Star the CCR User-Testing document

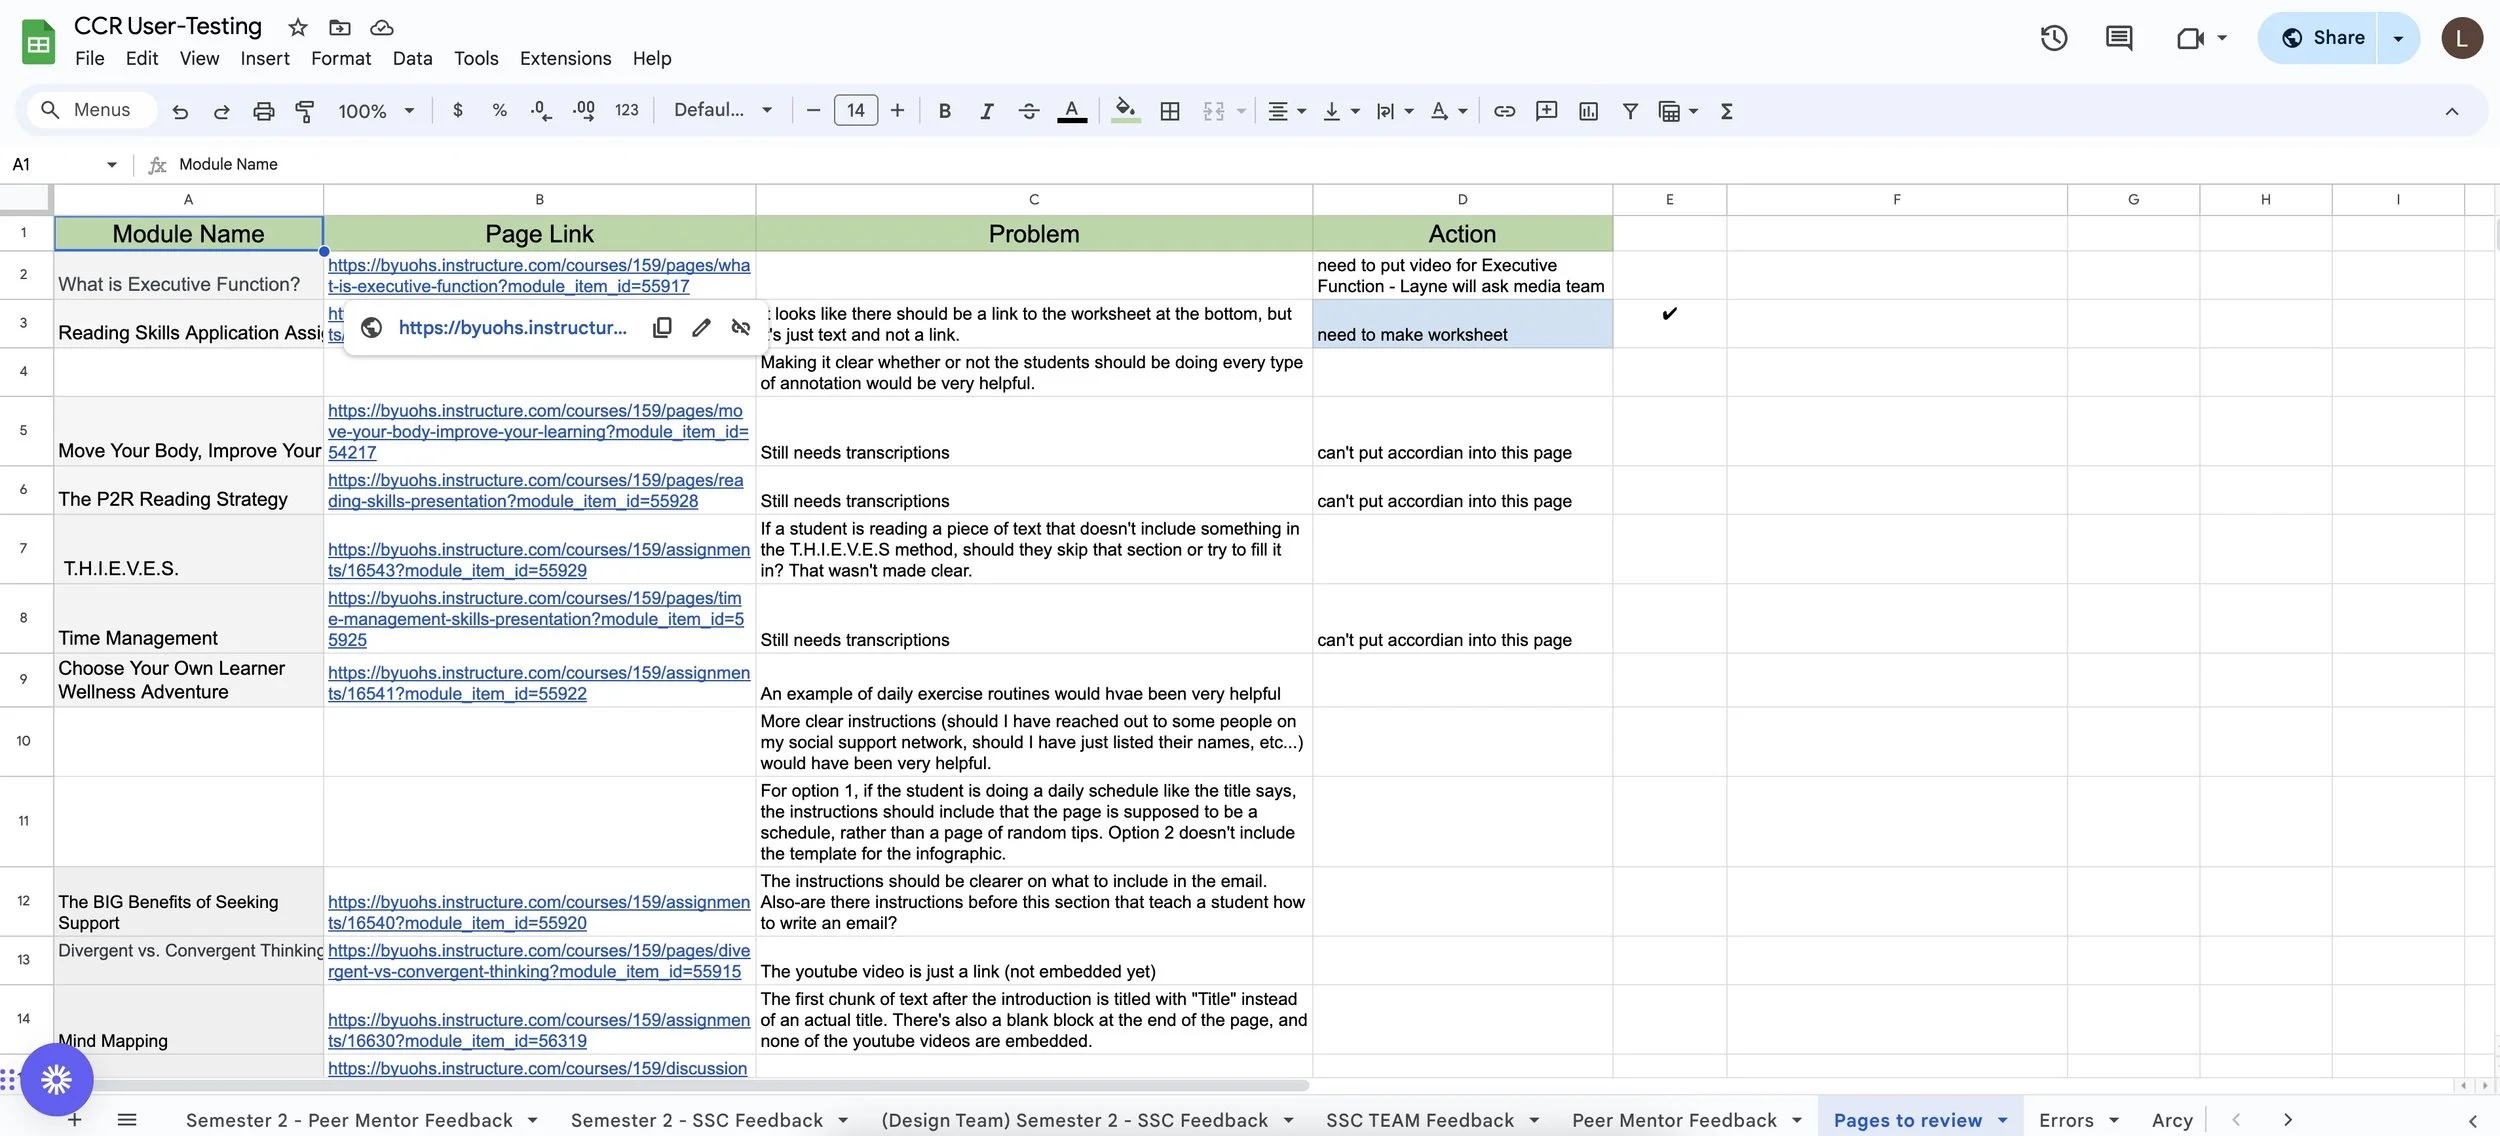pos(298,27)
